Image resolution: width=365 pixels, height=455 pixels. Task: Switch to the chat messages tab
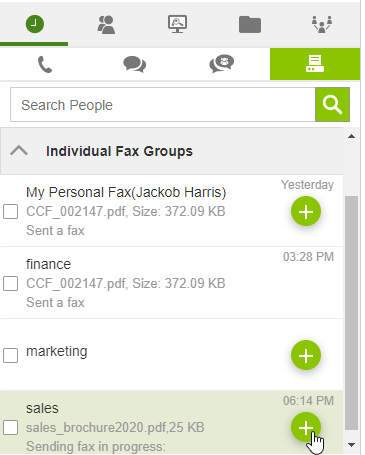click(134, 64)
